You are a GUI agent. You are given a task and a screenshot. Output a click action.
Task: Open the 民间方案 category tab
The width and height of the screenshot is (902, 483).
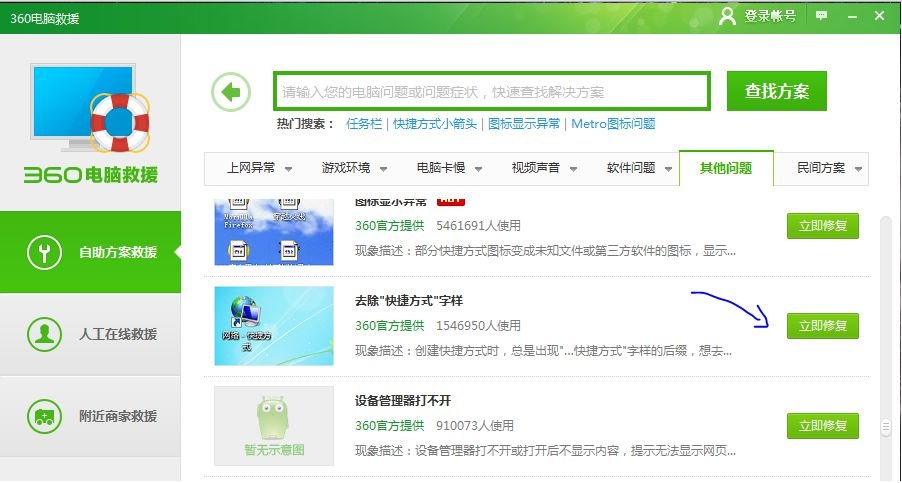(821, 168)
